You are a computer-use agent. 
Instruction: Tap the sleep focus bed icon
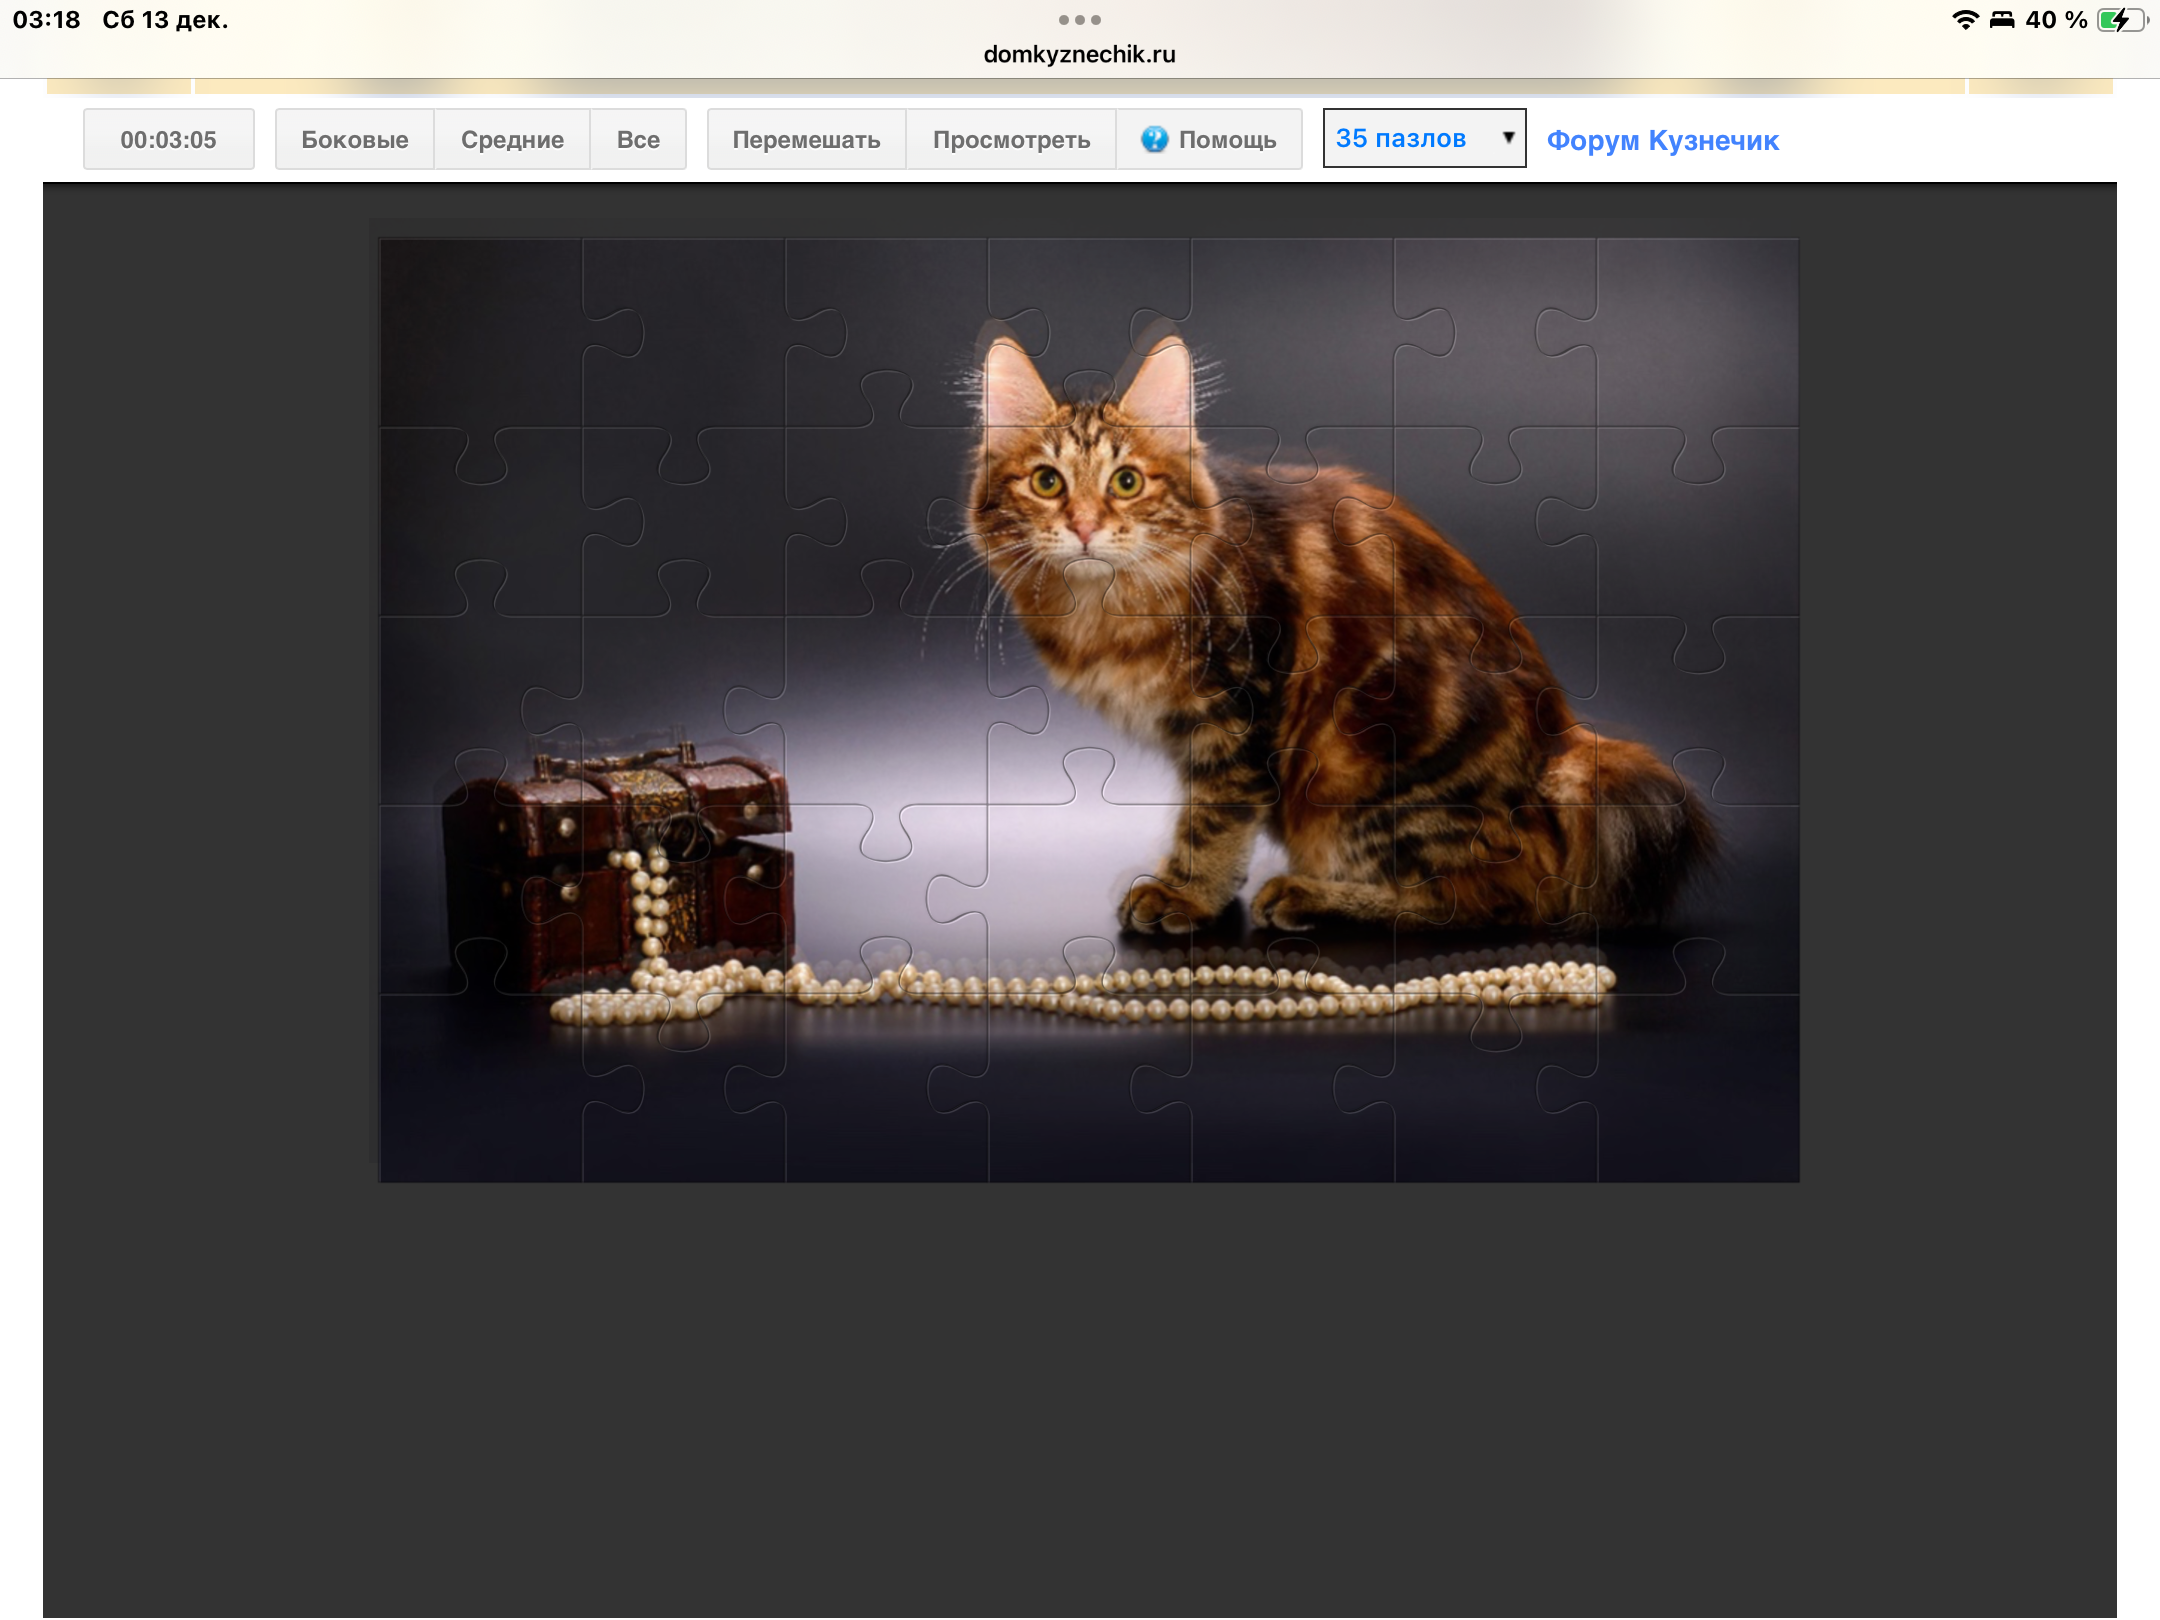tap(2001, 20)
